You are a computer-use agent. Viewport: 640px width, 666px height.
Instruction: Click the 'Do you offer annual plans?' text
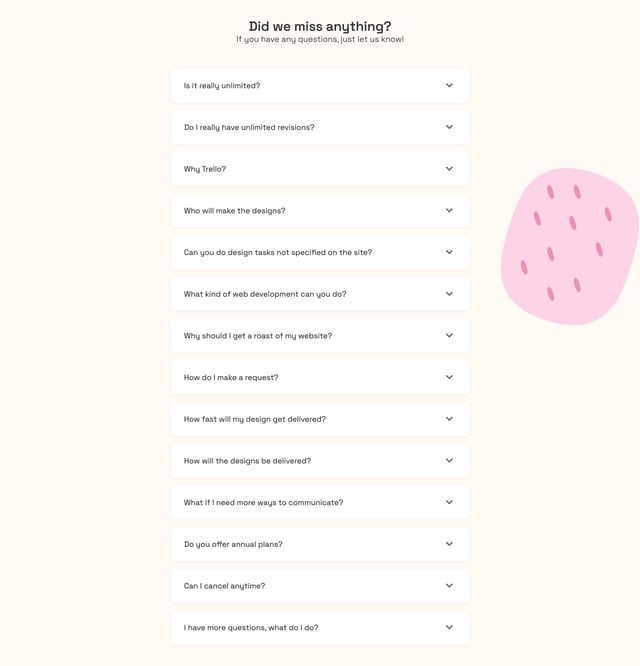click(x=233, y=544)
